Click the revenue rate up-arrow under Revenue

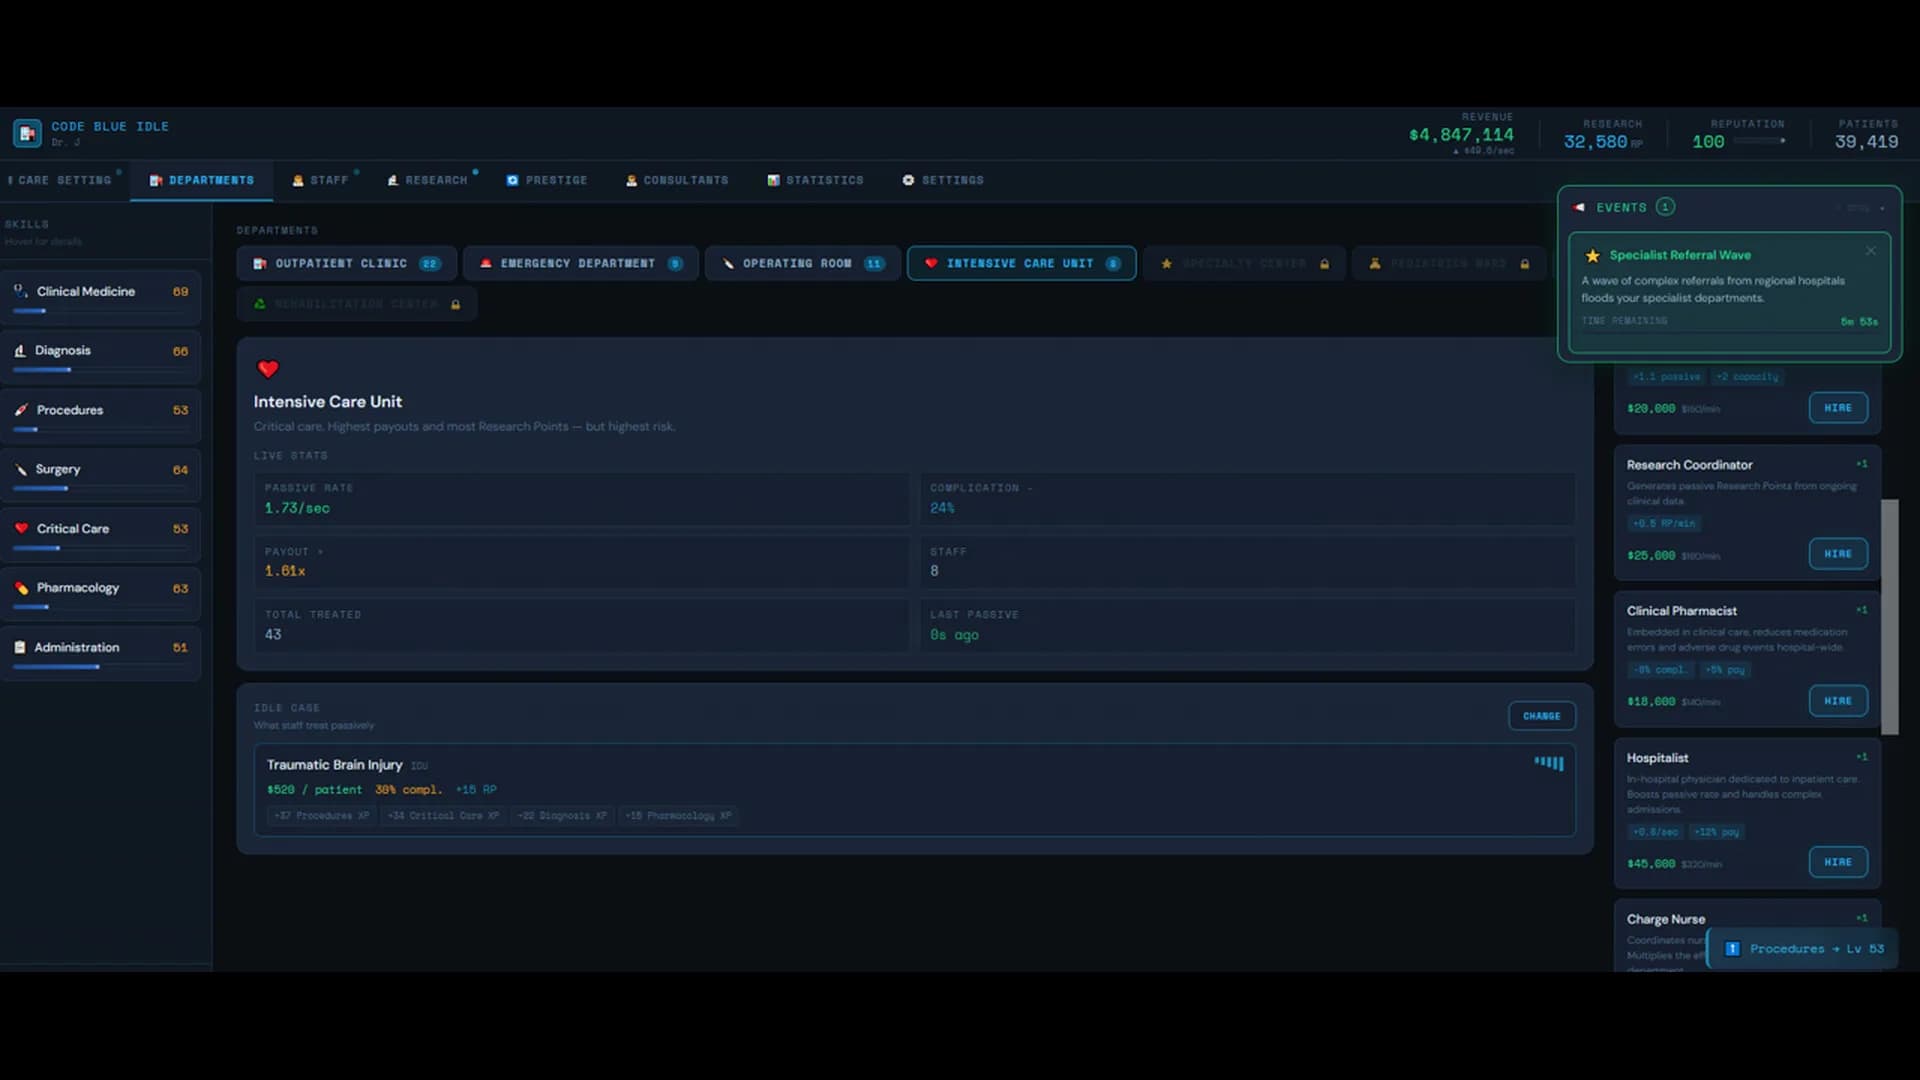[1456, 151]
